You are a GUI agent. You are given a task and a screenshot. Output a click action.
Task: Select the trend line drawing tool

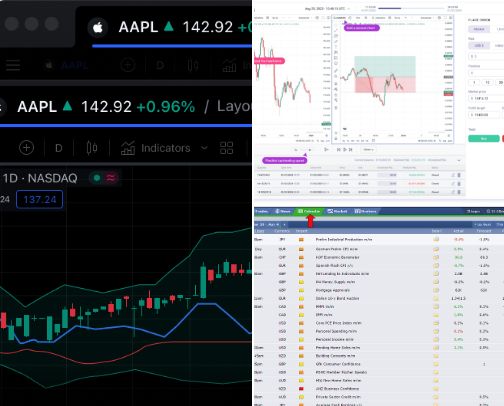[336, 30]
